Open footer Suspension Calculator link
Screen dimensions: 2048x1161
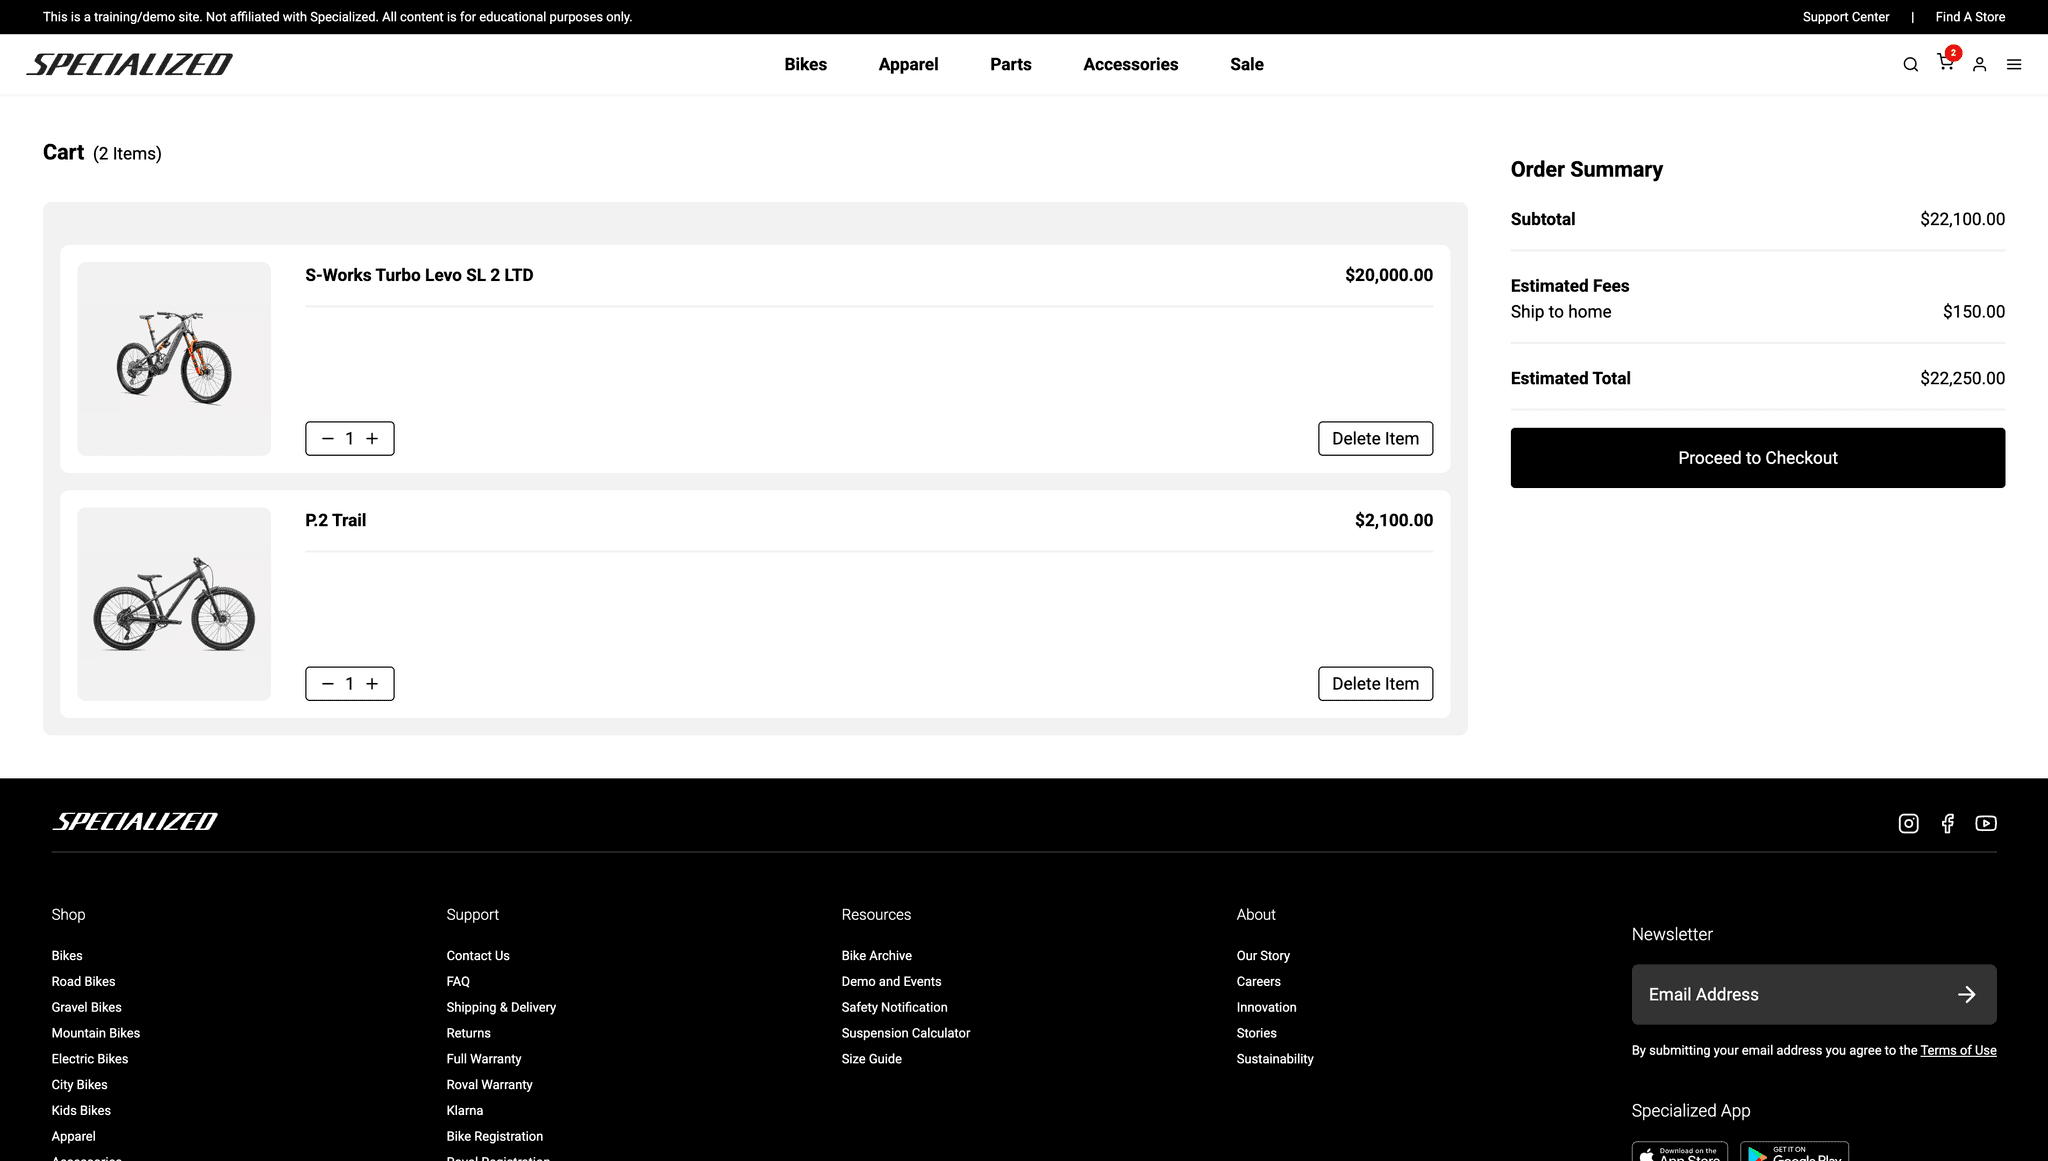coord(906,1033)
